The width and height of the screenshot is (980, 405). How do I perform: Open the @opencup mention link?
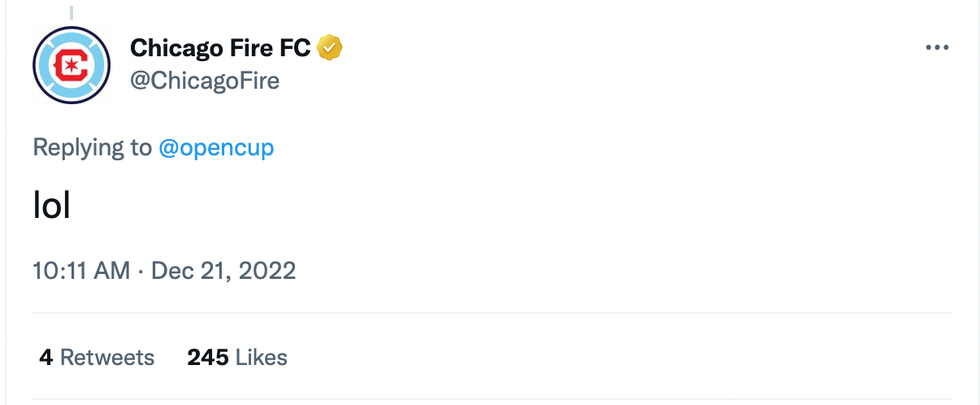click(216, 148)
